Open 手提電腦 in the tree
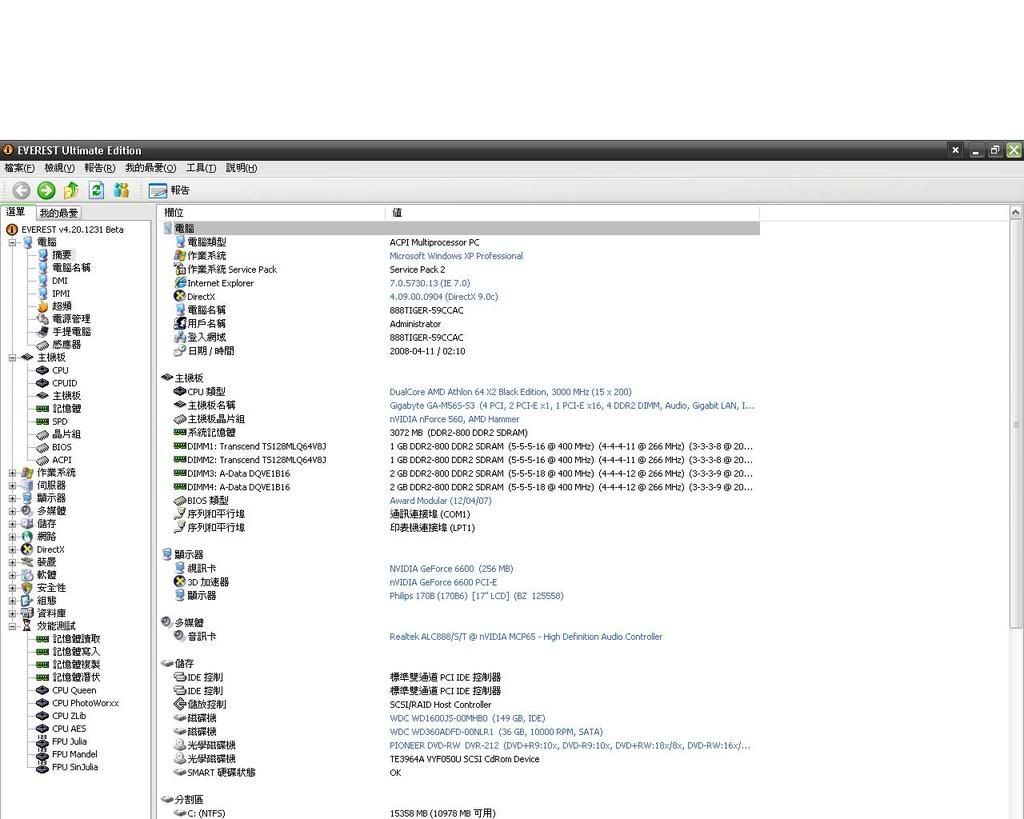Viewport: 1024px width, 819px height. click(x=71, y=332)
